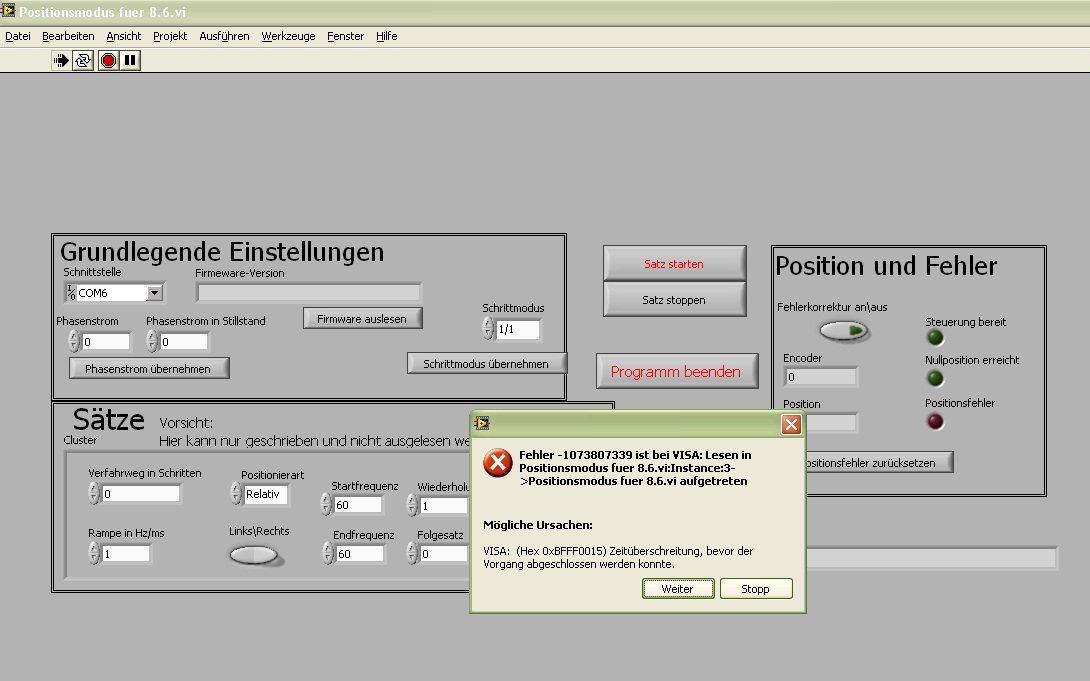Click the Folgesatz input field
Viewport: 1090px width, 681px height.
[445, 554]
